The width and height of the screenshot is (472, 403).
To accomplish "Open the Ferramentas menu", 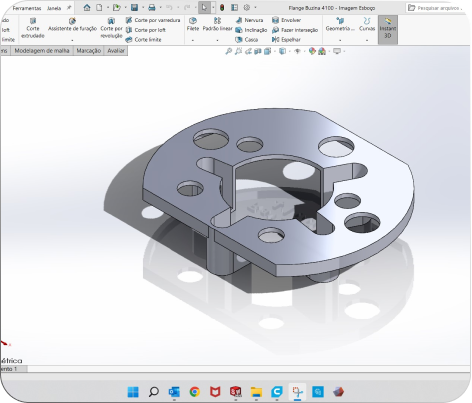I will point(27,8).
